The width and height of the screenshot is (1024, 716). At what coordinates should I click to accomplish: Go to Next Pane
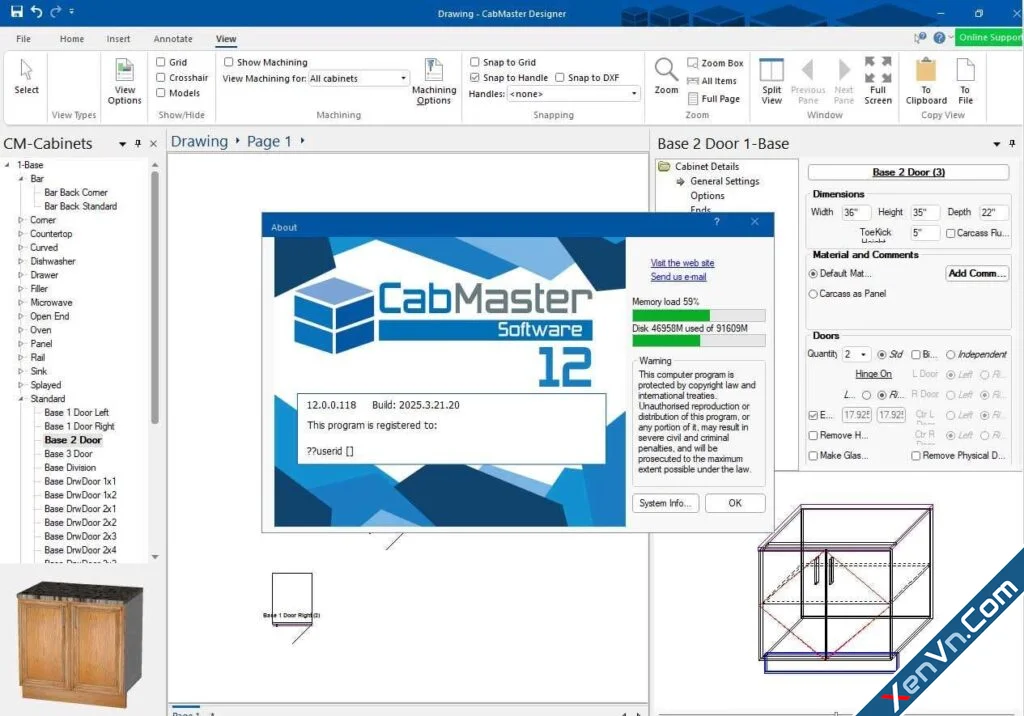pyautogui.click(x=844, y=81)
